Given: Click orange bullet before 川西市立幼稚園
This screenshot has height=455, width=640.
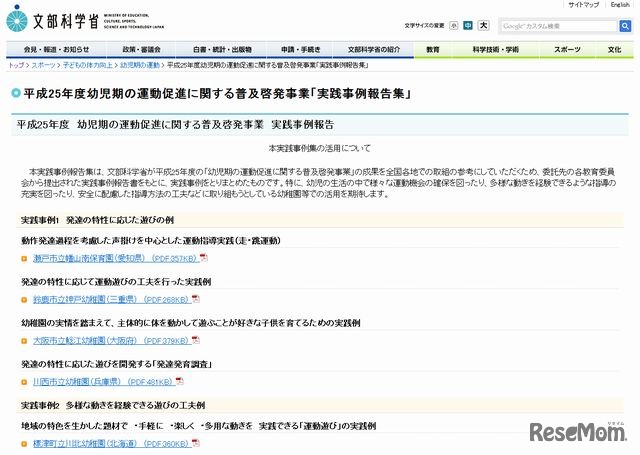Looking at the screenshot, I should (x=24, y=382).
